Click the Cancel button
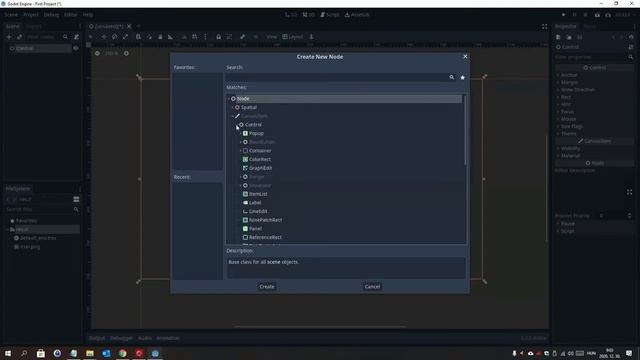The image size is (640, 360). 372,287
